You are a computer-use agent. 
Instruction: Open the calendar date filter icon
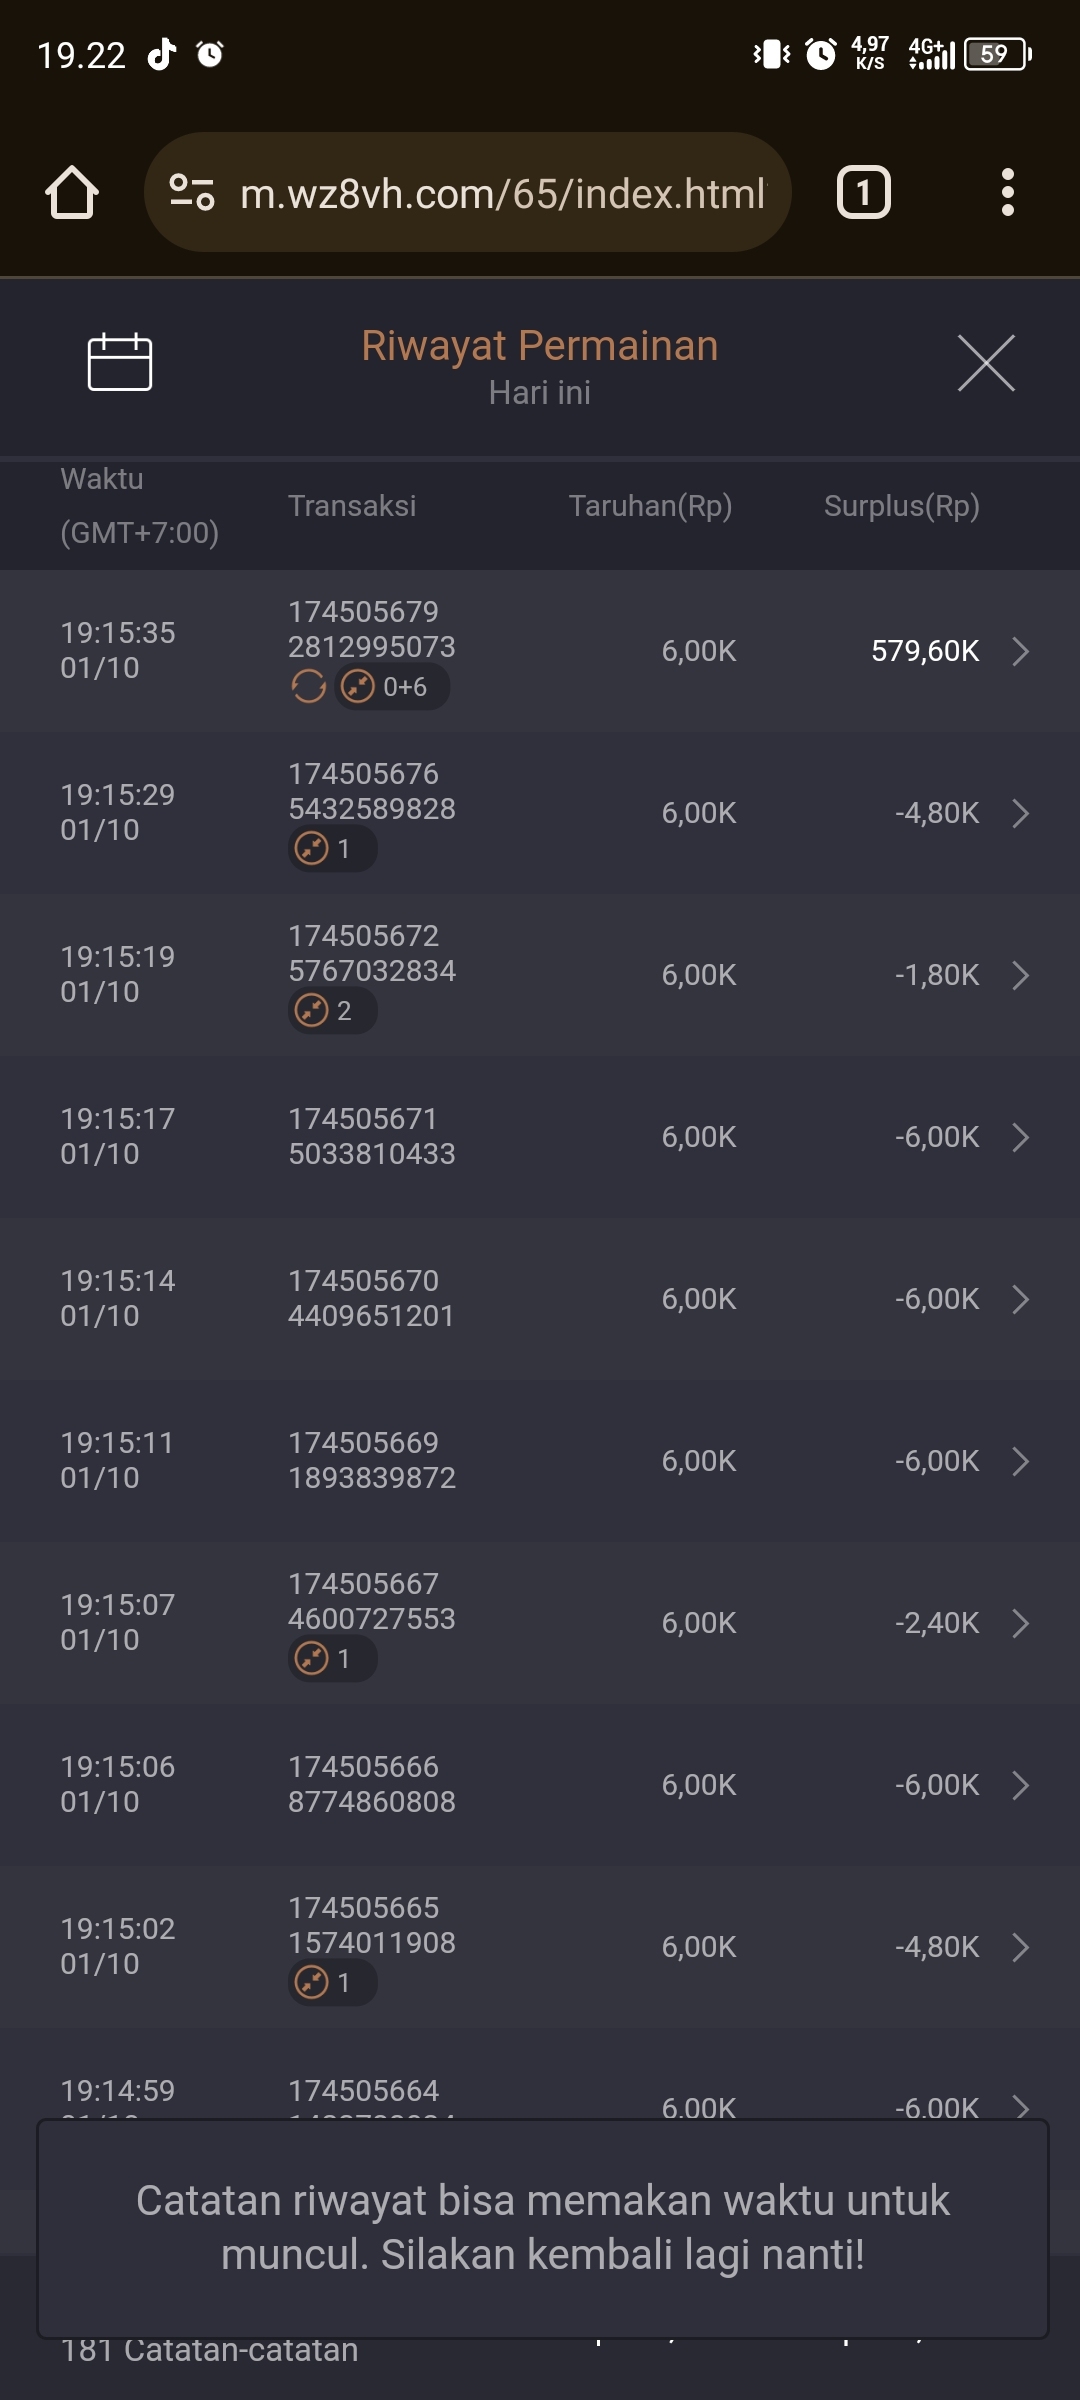click(x=119, y=362)
